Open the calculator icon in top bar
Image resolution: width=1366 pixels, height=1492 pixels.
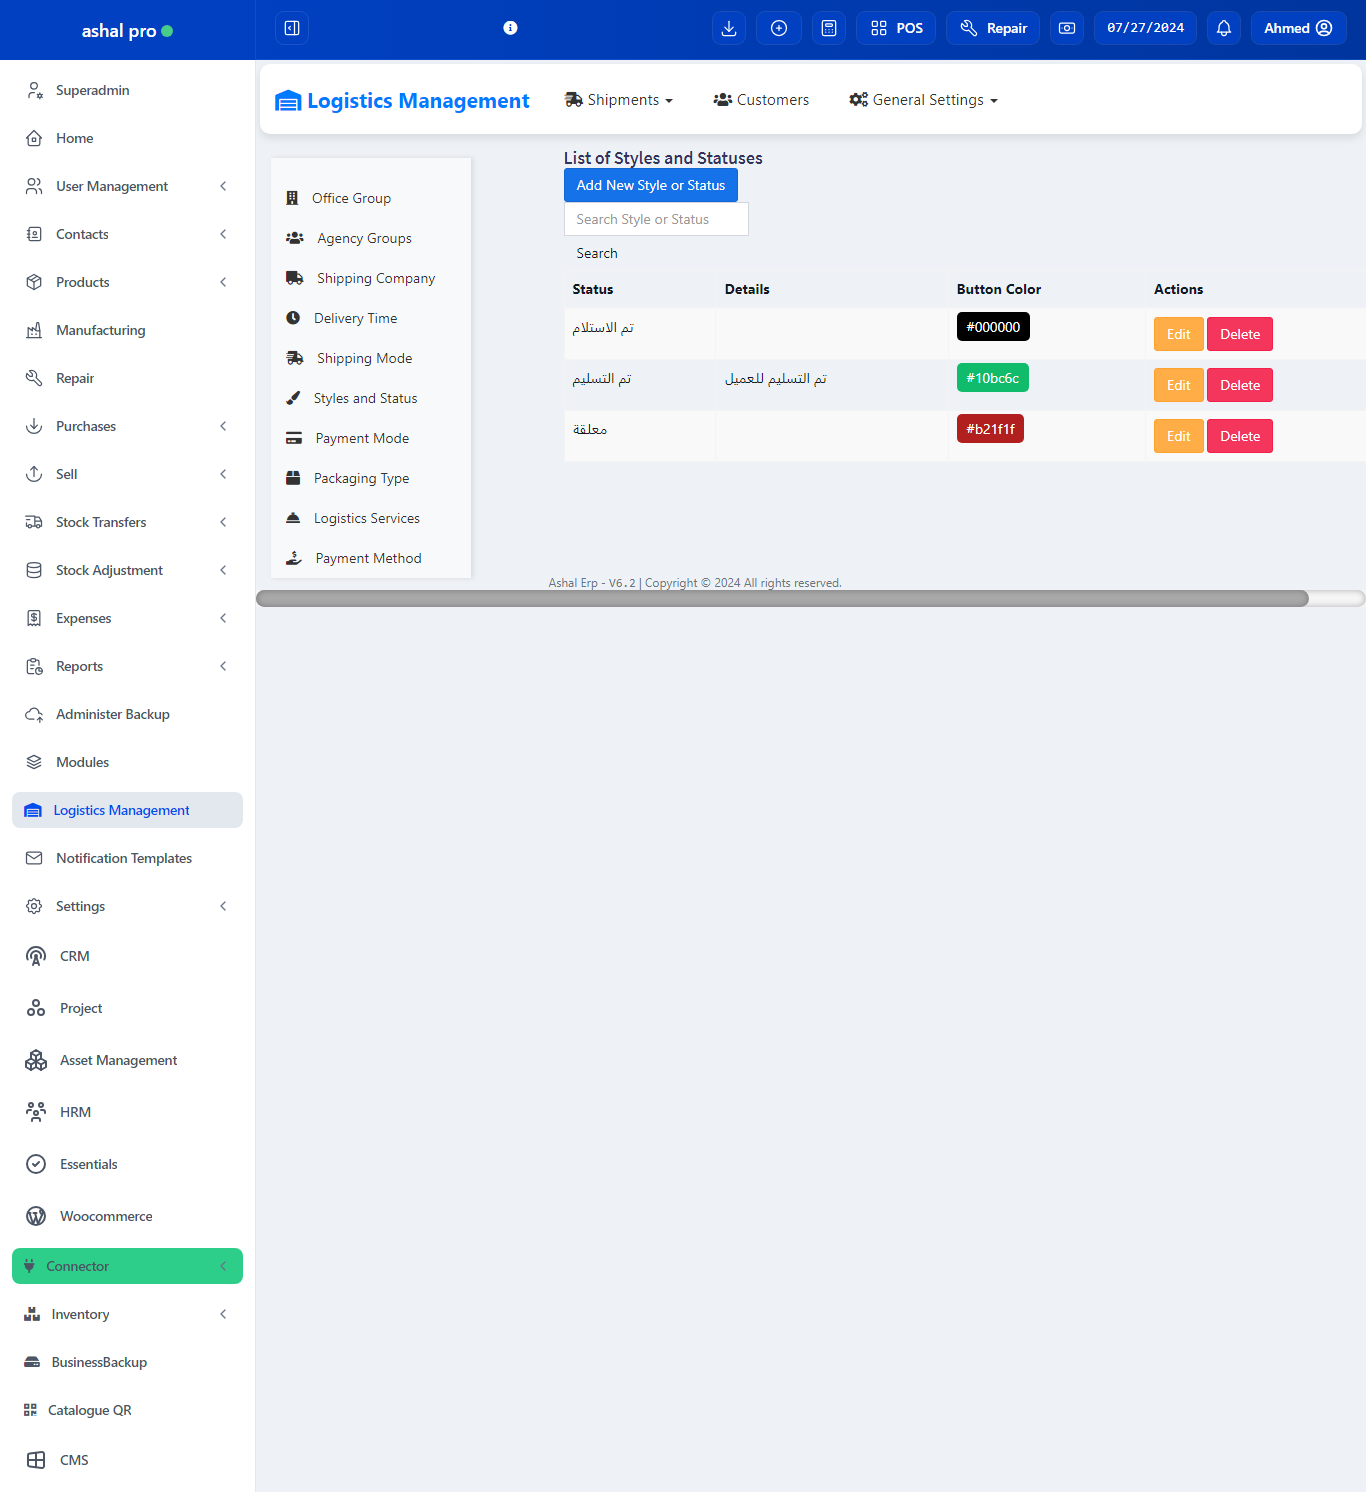point(829,28)
